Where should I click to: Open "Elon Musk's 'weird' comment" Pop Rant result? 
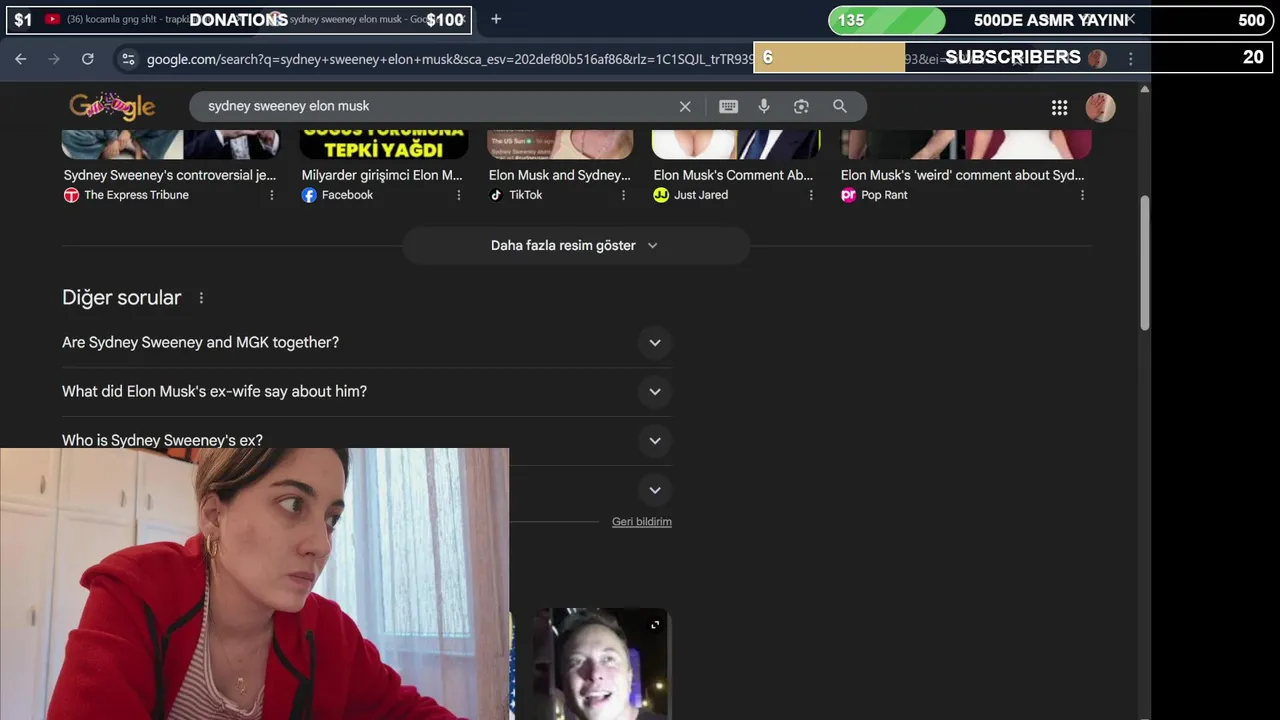[x=962, y=175]
